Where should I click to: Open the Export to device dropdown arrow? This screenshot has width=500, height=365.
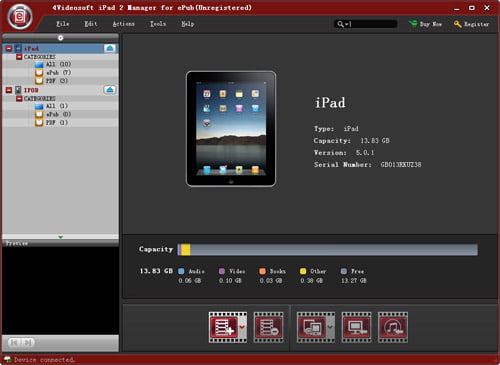coord(330,327)
